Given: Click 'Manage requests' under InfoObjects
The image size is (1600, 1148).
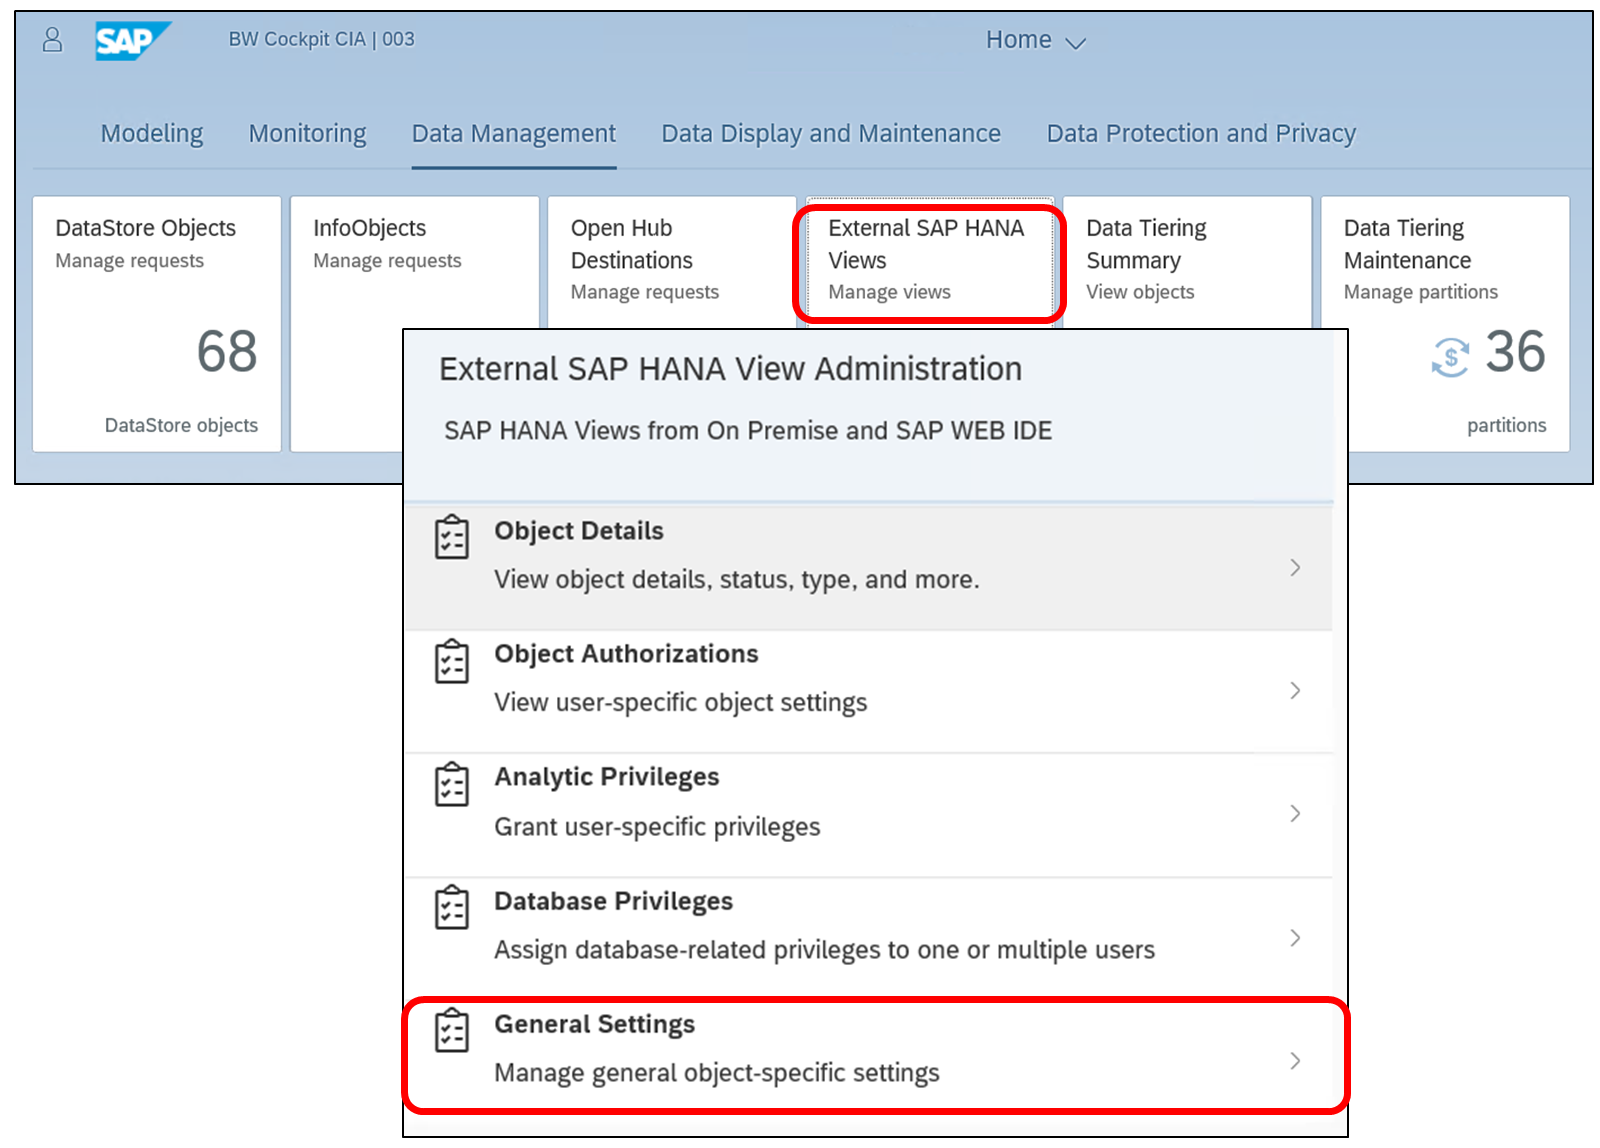Looking at the screenshot, I should coord(387,261).
